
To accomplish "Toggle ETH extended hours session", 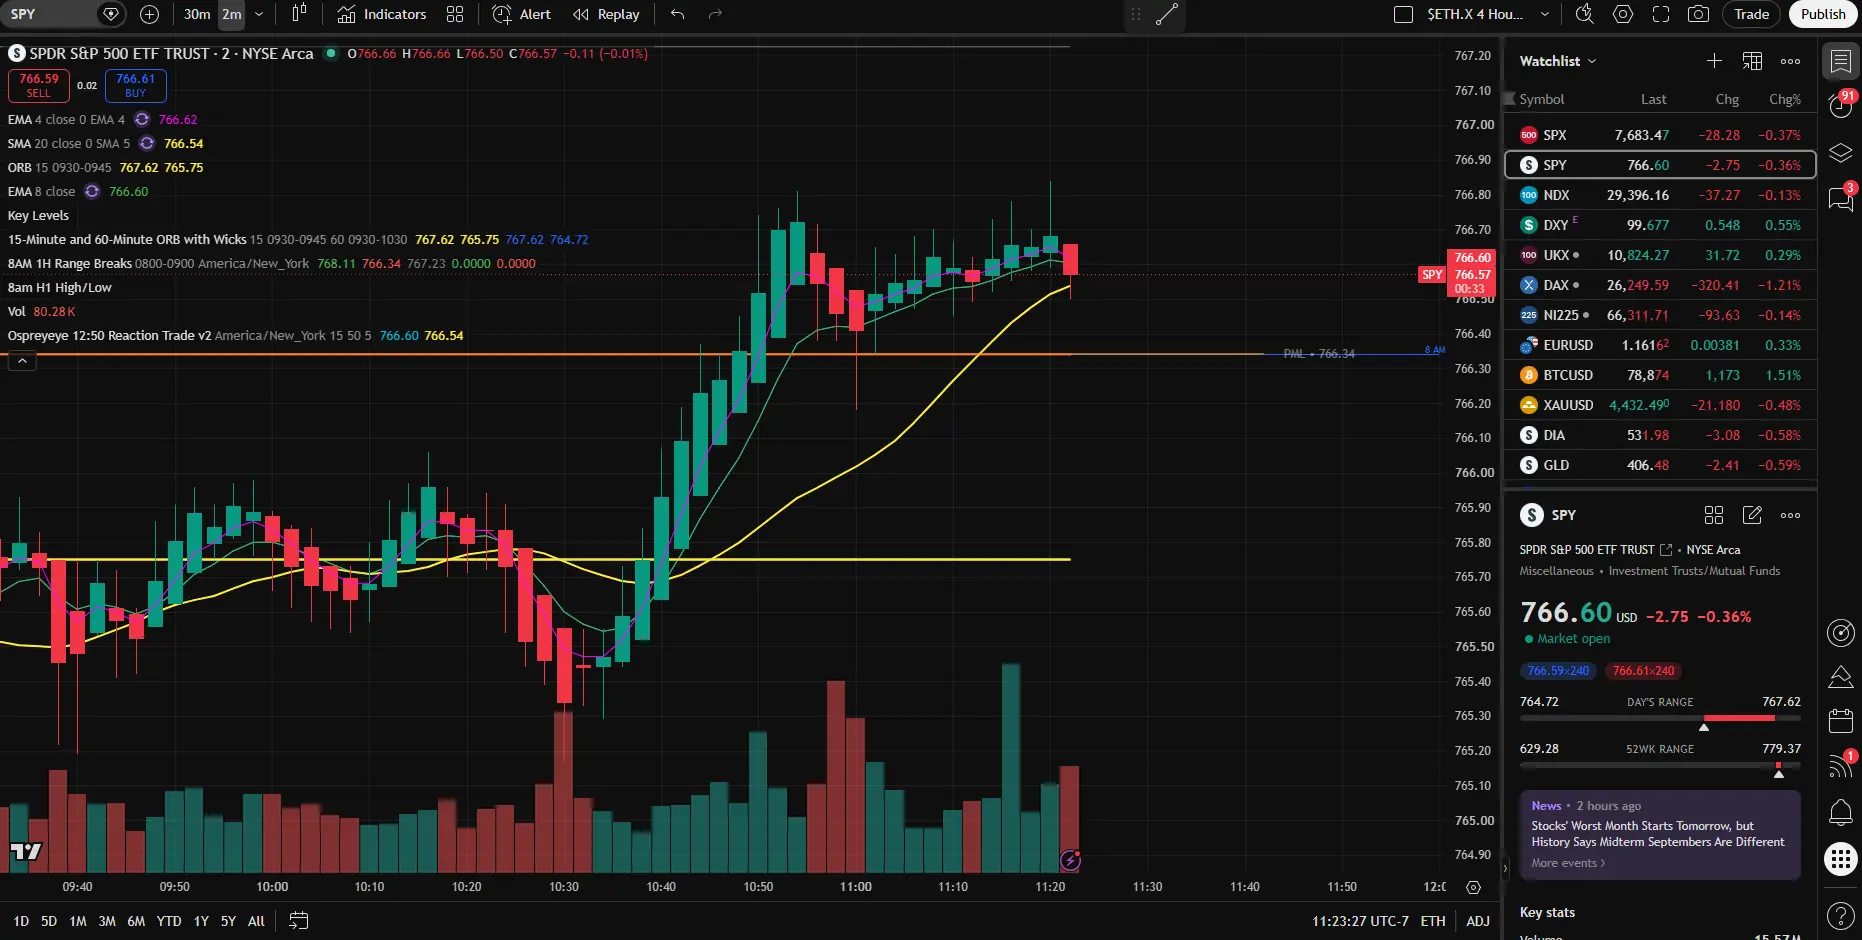I will 1433,921.
